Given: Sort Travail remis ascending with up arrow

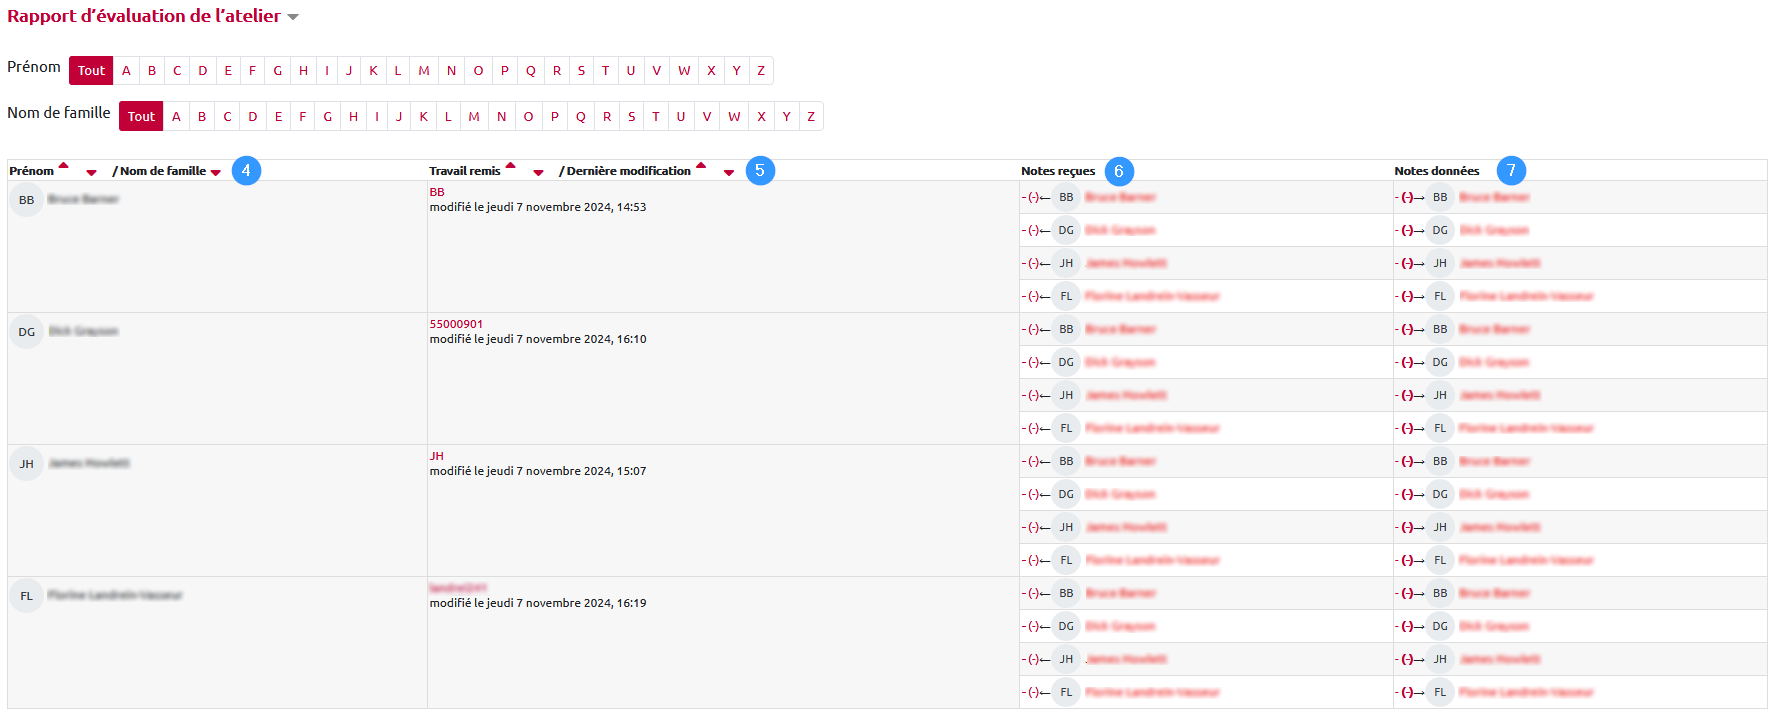Looking at the screenshot, I should click(x=510, y=166).
